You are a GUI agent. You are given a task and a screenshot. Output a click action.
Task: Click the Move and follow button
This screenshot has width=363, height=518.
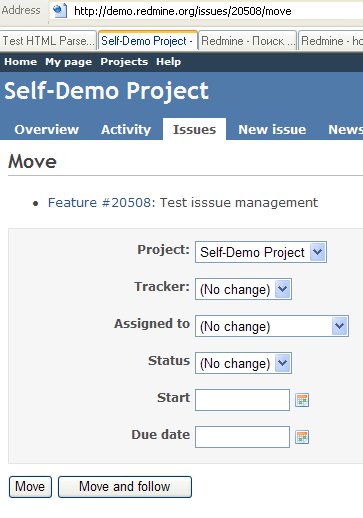pyautogui.click(x=125, y=487)
